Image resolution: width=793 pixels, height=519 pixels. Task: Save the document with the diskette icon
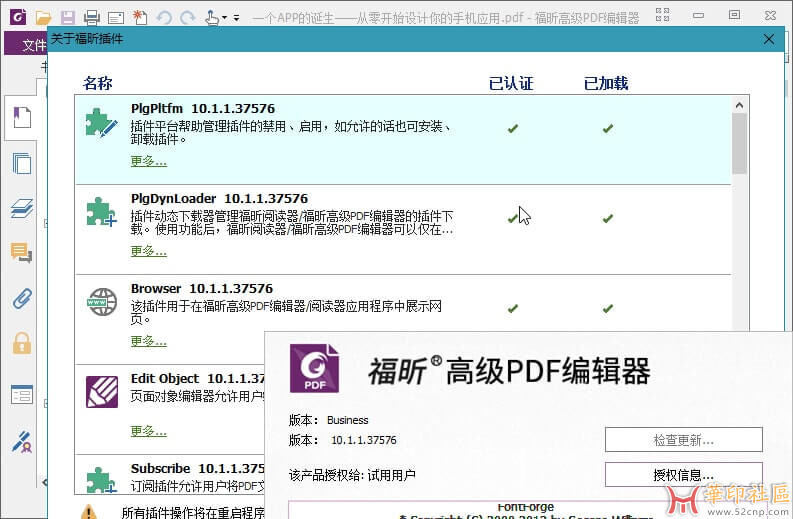tap(68, 18)
